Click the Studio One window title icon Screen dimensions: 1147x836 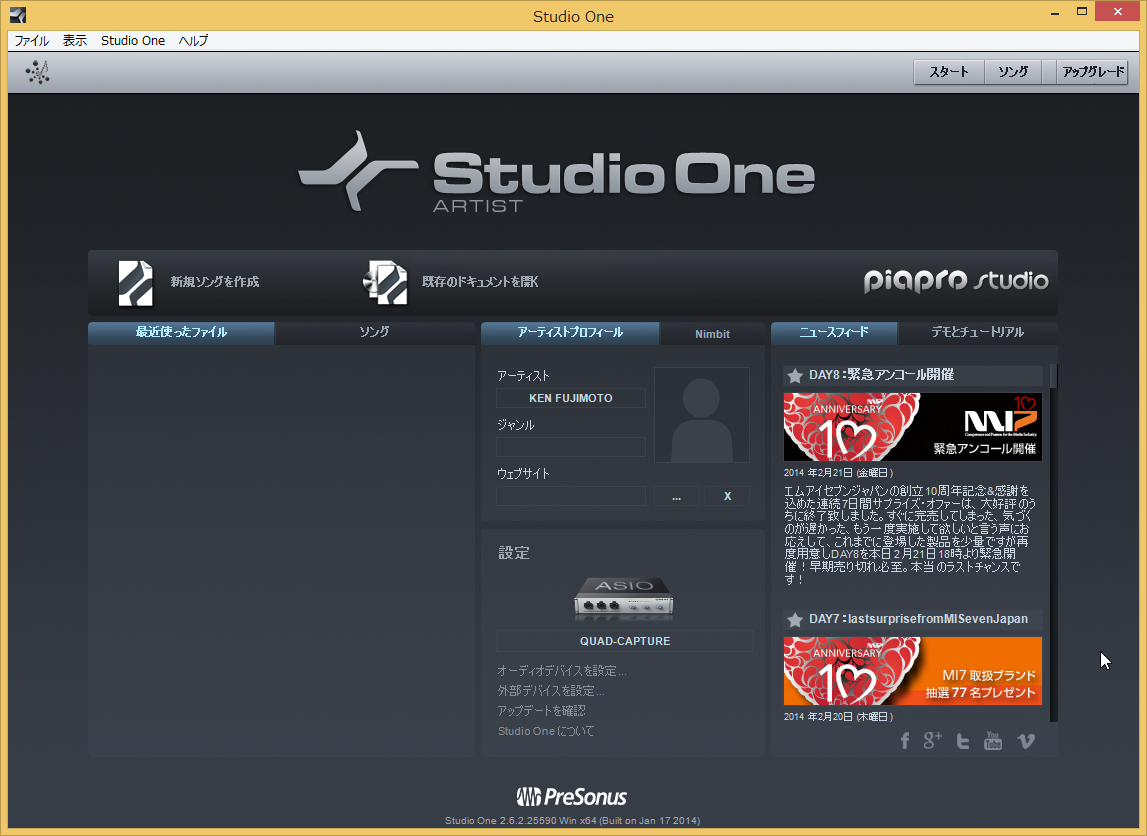18,15
